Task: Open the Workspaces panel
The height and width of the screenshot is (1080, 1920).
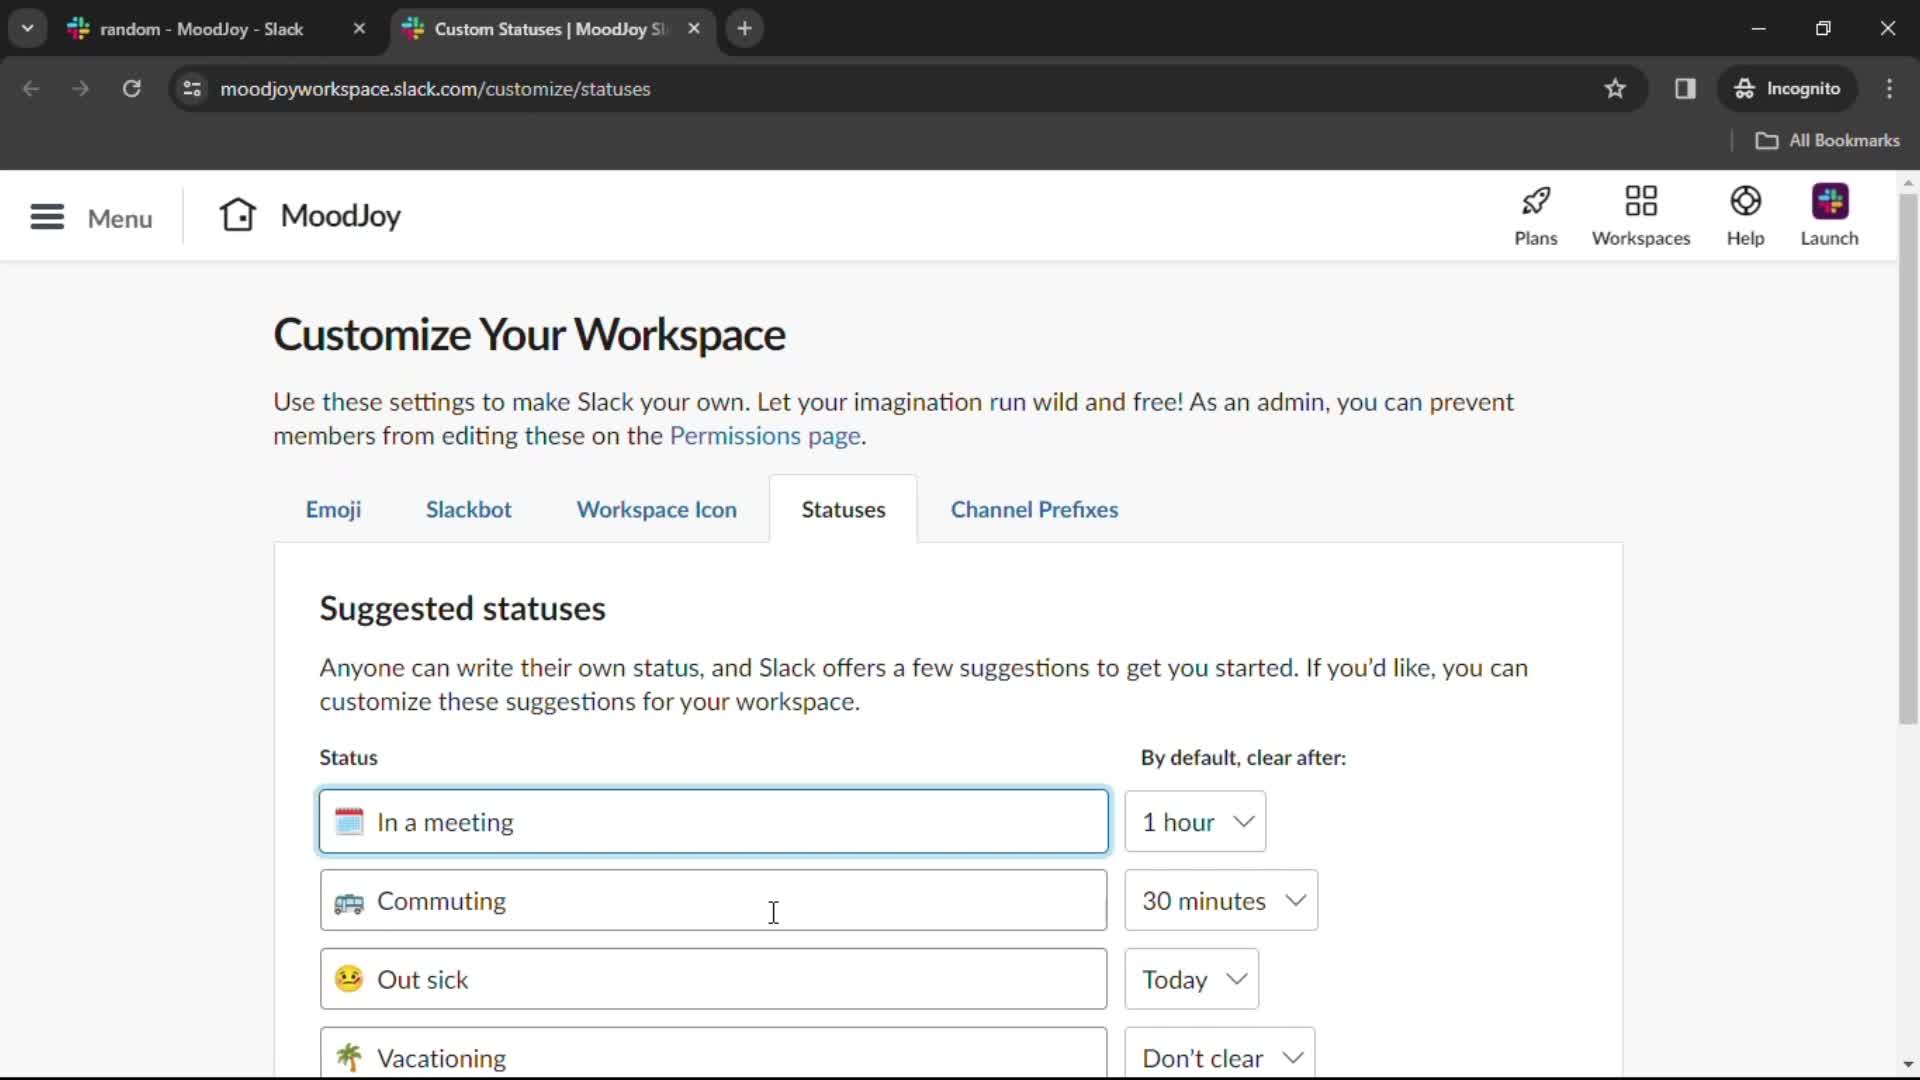Action: pyautogui.click(x=1640, y=215)
